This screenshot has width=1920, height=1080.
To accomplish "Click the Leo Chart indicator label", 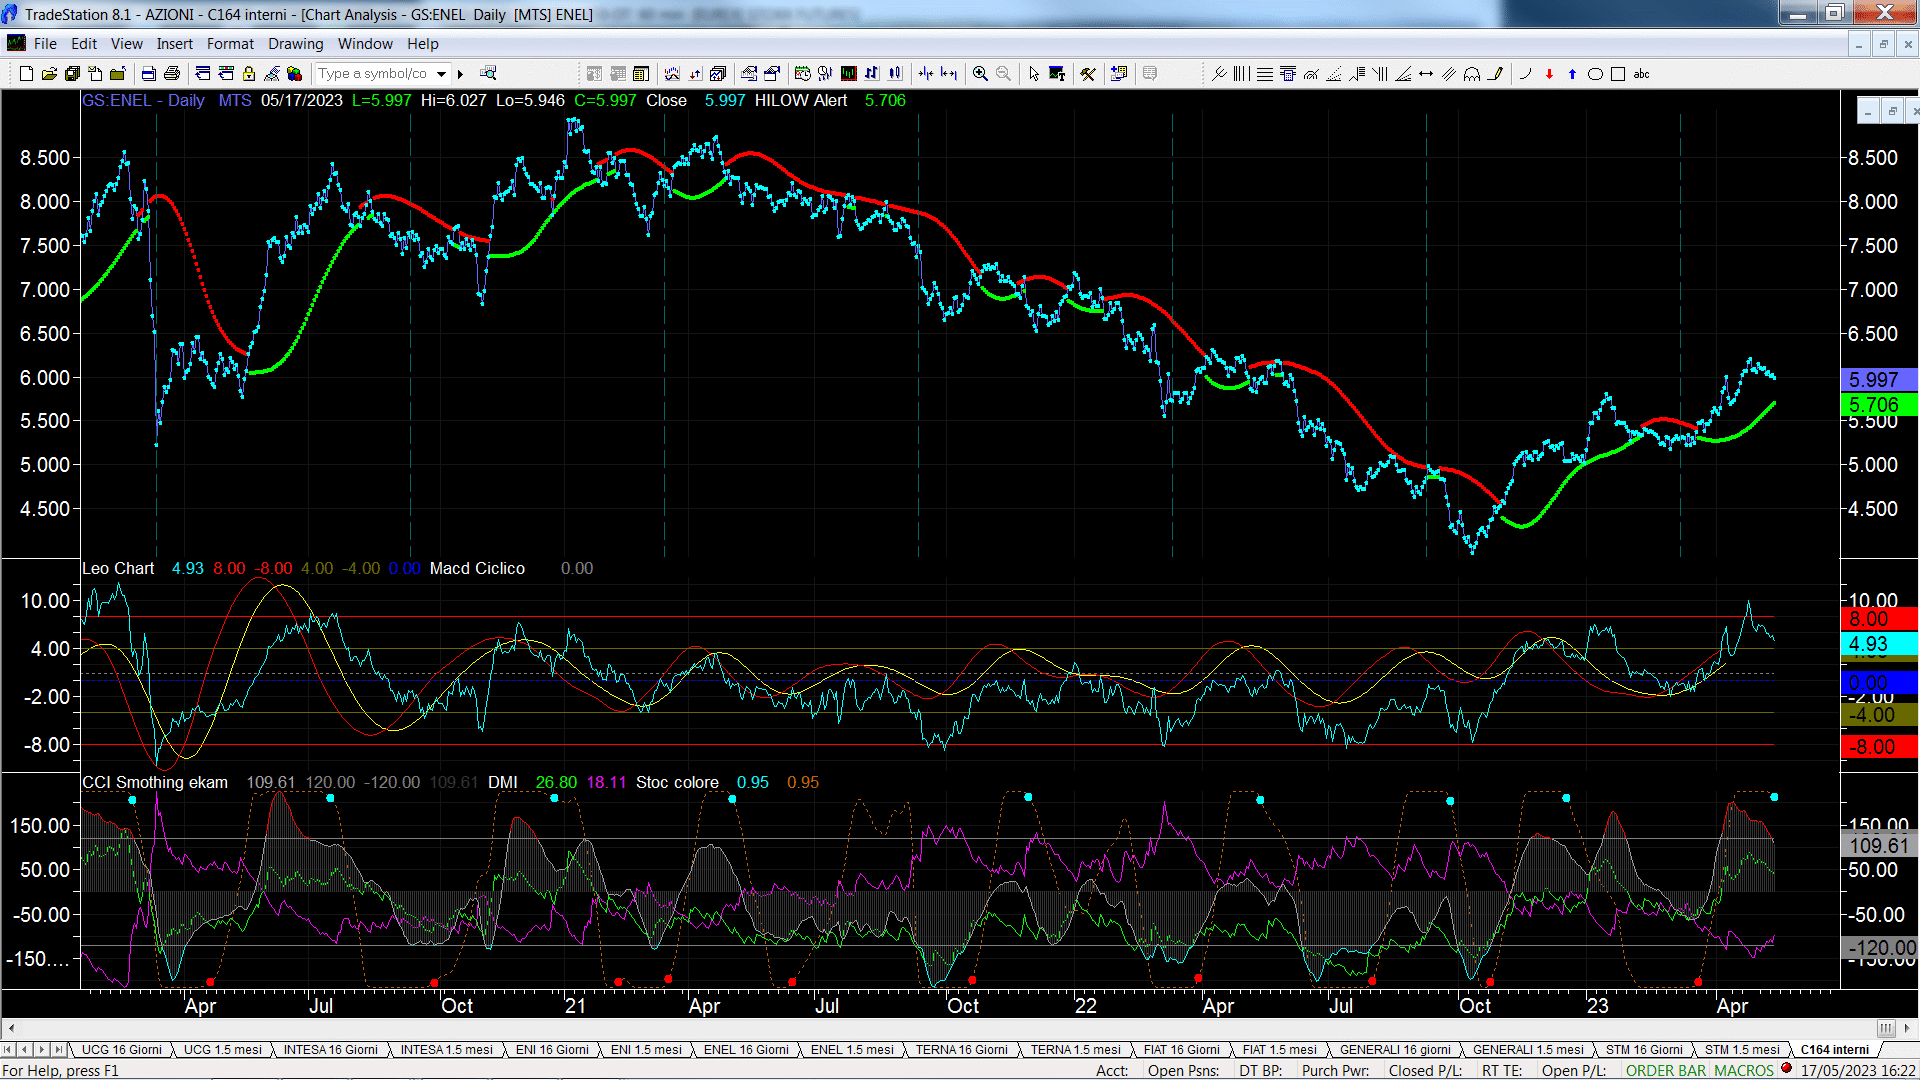I will click(x=118, y=568).
